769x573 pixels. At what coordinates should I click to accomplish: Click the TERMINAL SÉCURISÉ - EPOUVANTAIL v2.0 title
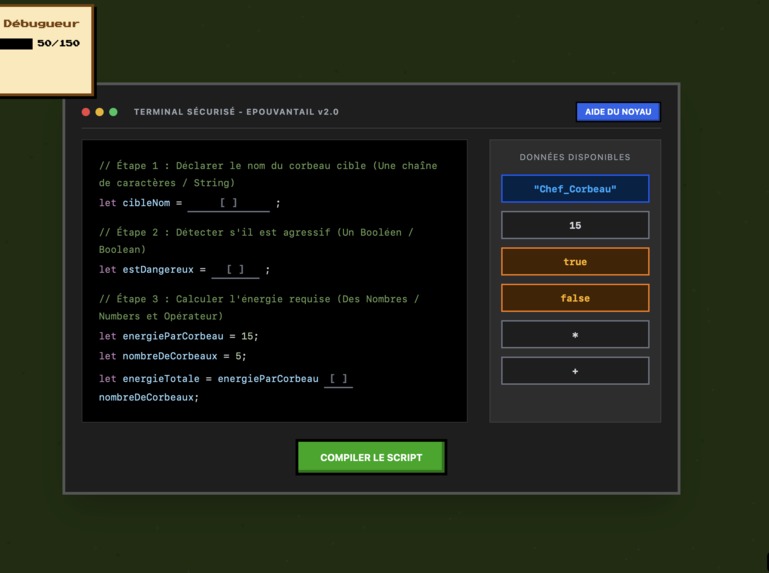point(236,112)
